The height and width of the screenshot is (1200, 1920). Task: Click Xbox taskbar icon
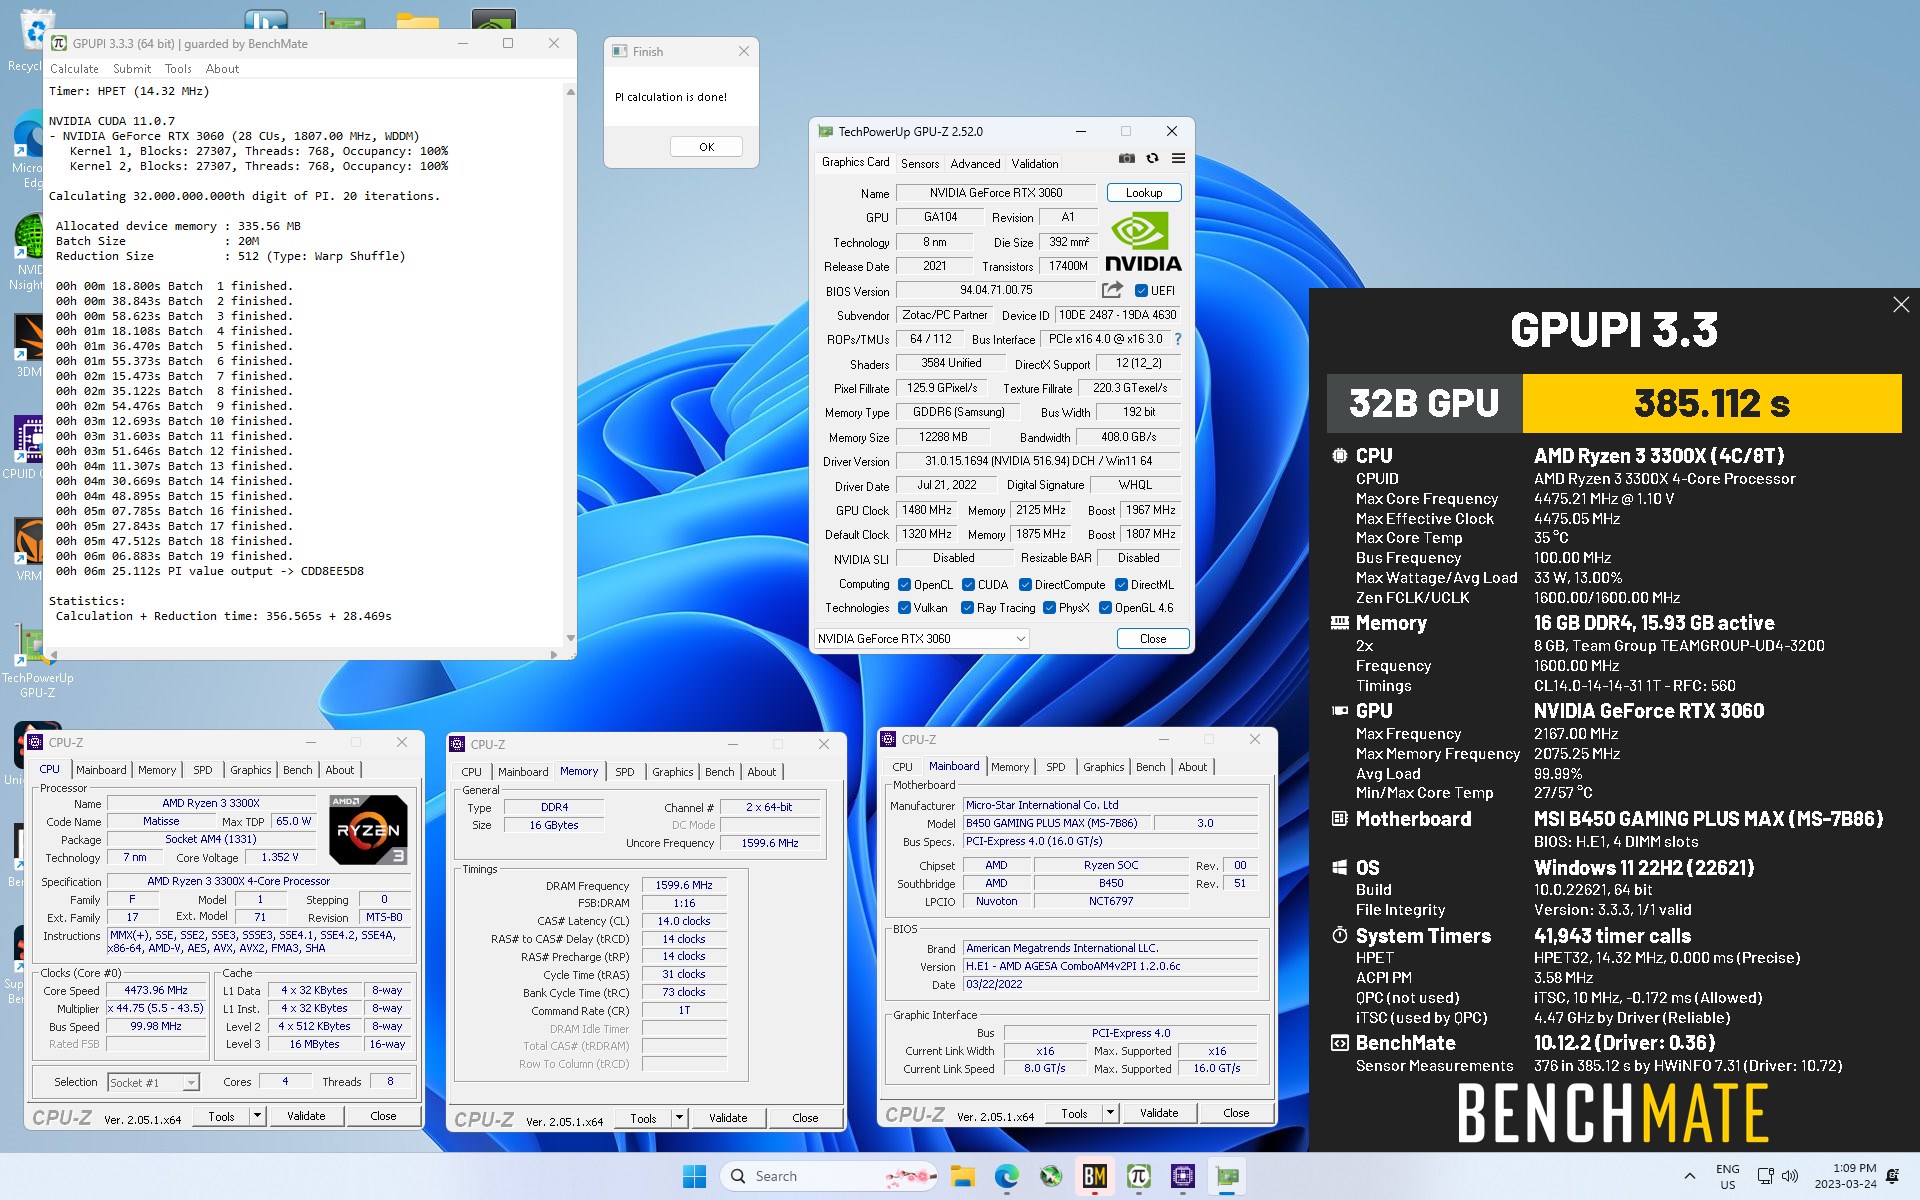click(x=1050, y=1176)
